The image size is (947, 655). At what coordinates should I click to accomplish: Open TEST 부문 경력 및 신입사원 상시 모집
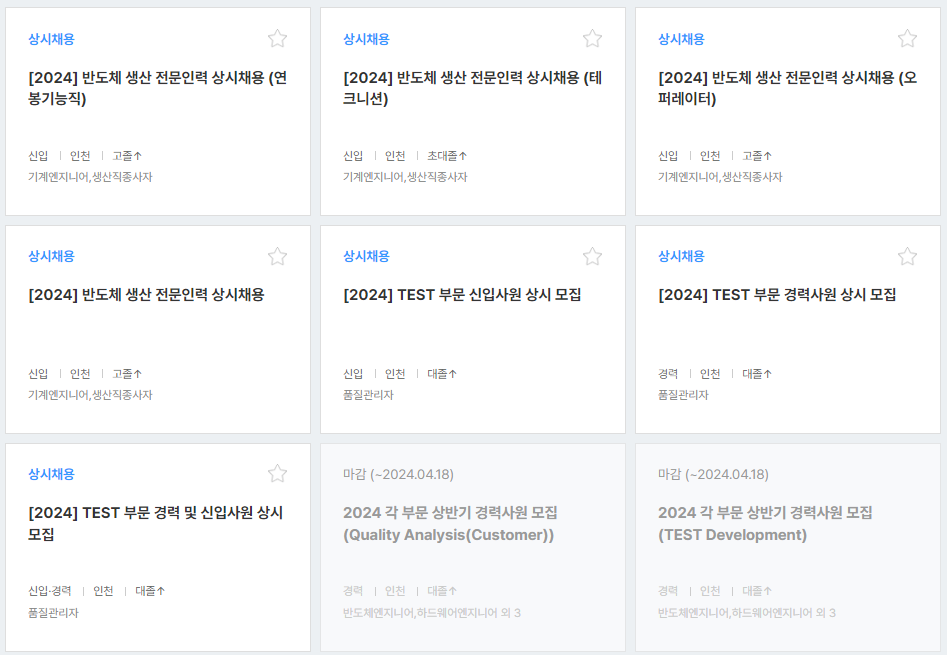tap(156, 523)
